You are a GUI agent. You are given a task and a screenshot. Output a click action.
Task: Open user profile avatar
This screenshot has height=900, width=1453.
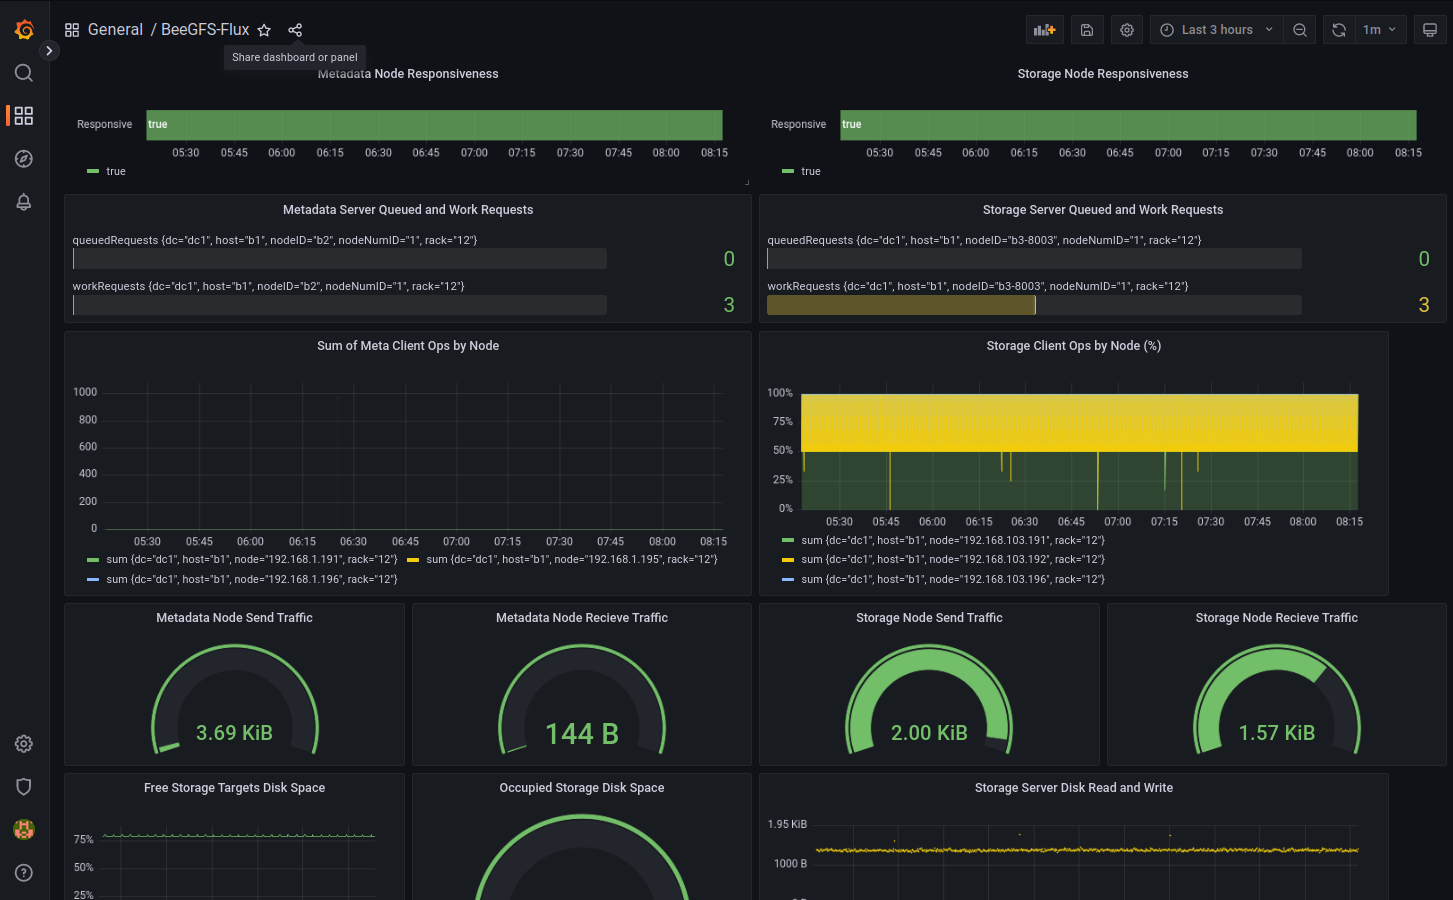(x=24, y=829)
